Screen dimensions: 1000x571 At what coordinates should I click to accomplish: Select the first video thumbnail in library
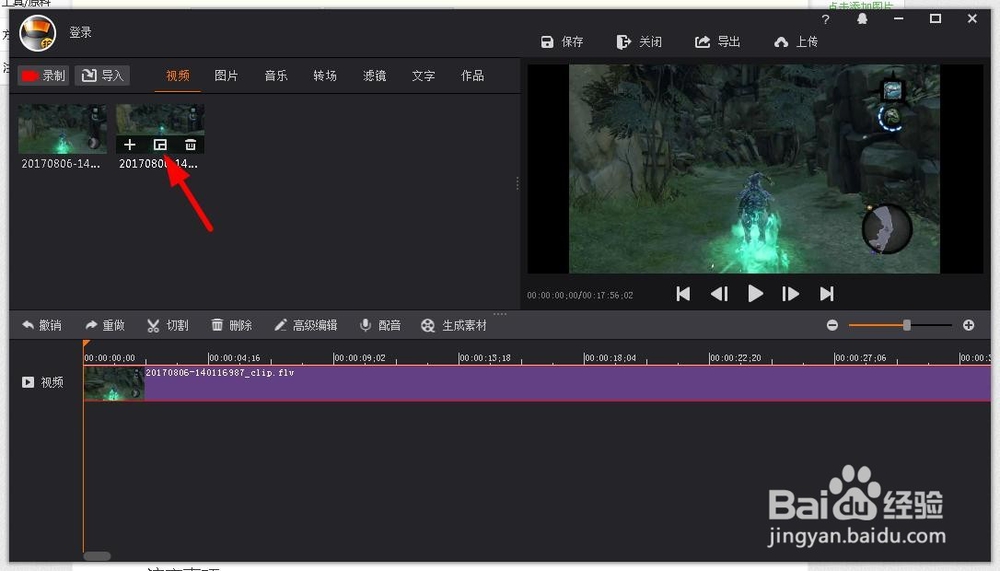62,129
